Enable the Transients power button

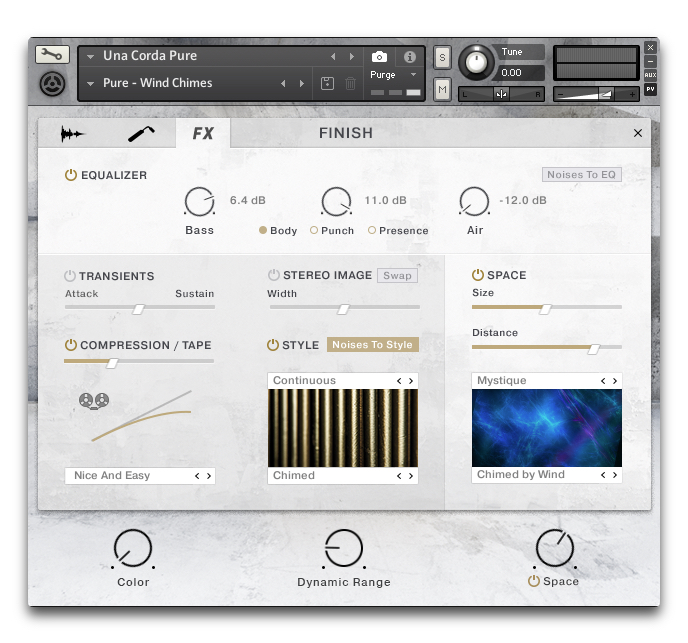(70, 276)
